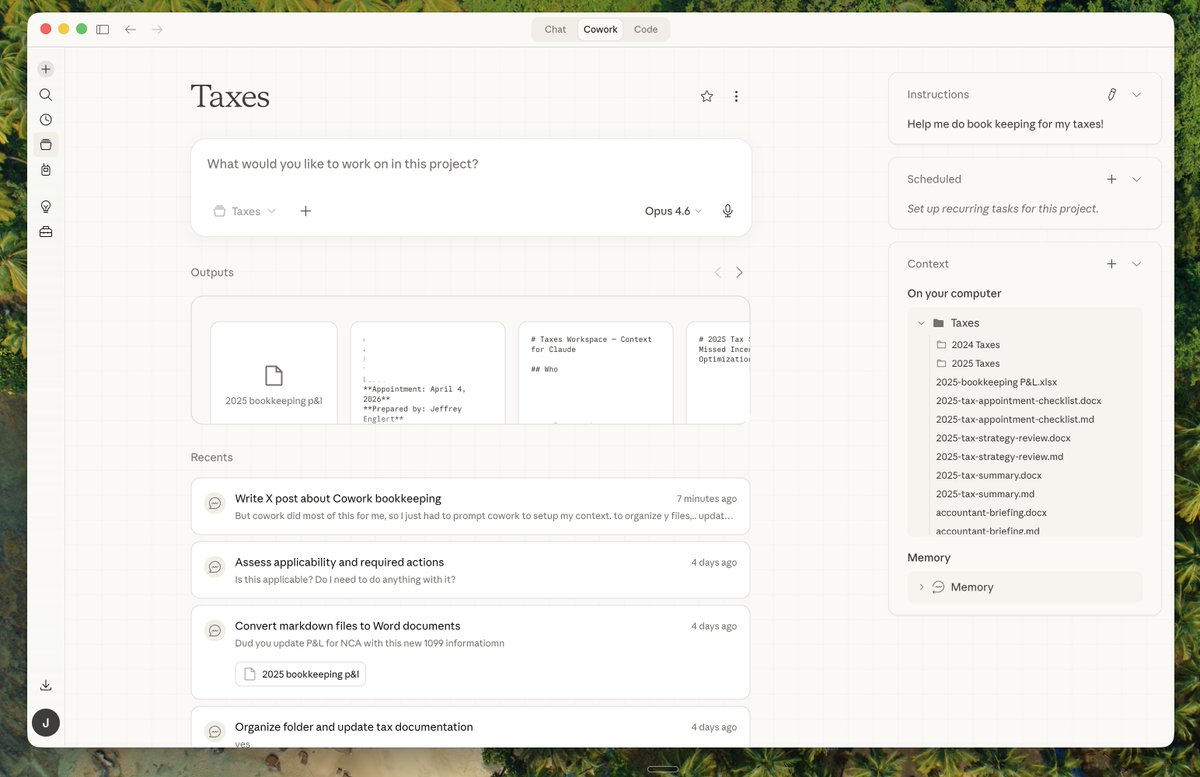Open the three-dot project options menu
This screenshot has width=1200, height=777.
point(736,96)
